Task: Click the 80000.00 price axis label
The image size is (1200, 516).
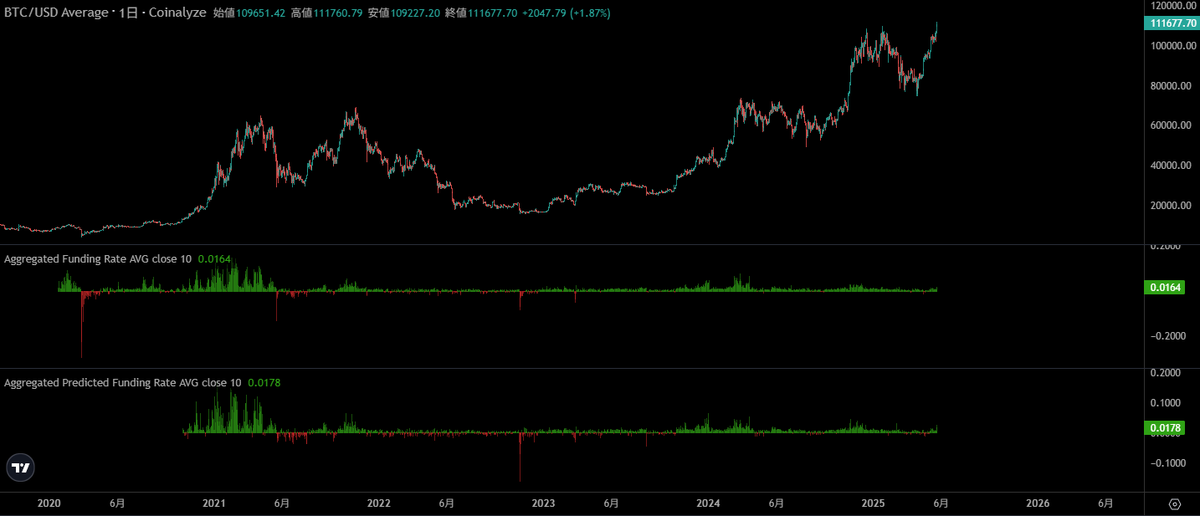Action: pyautogui.click(x=1173, y=85)
